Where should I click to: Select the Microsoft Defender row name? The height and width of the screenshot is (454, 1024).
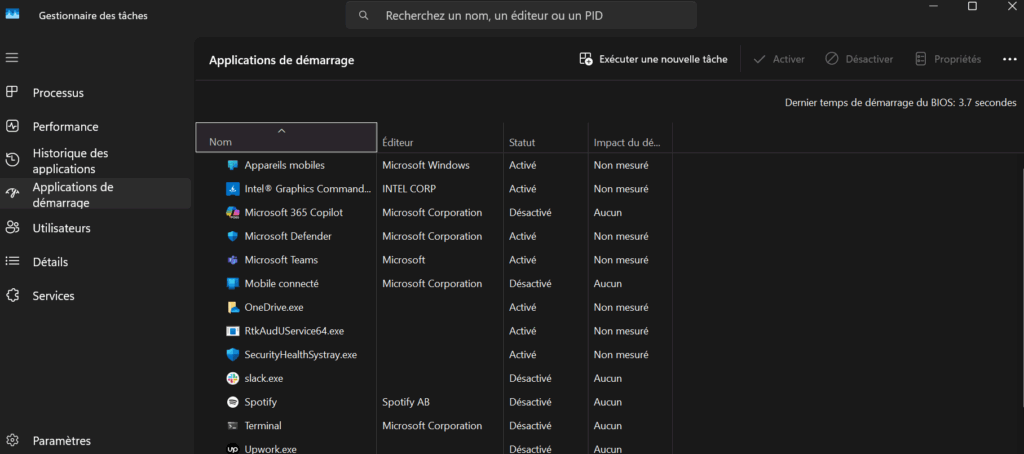[x=288, y=236]
